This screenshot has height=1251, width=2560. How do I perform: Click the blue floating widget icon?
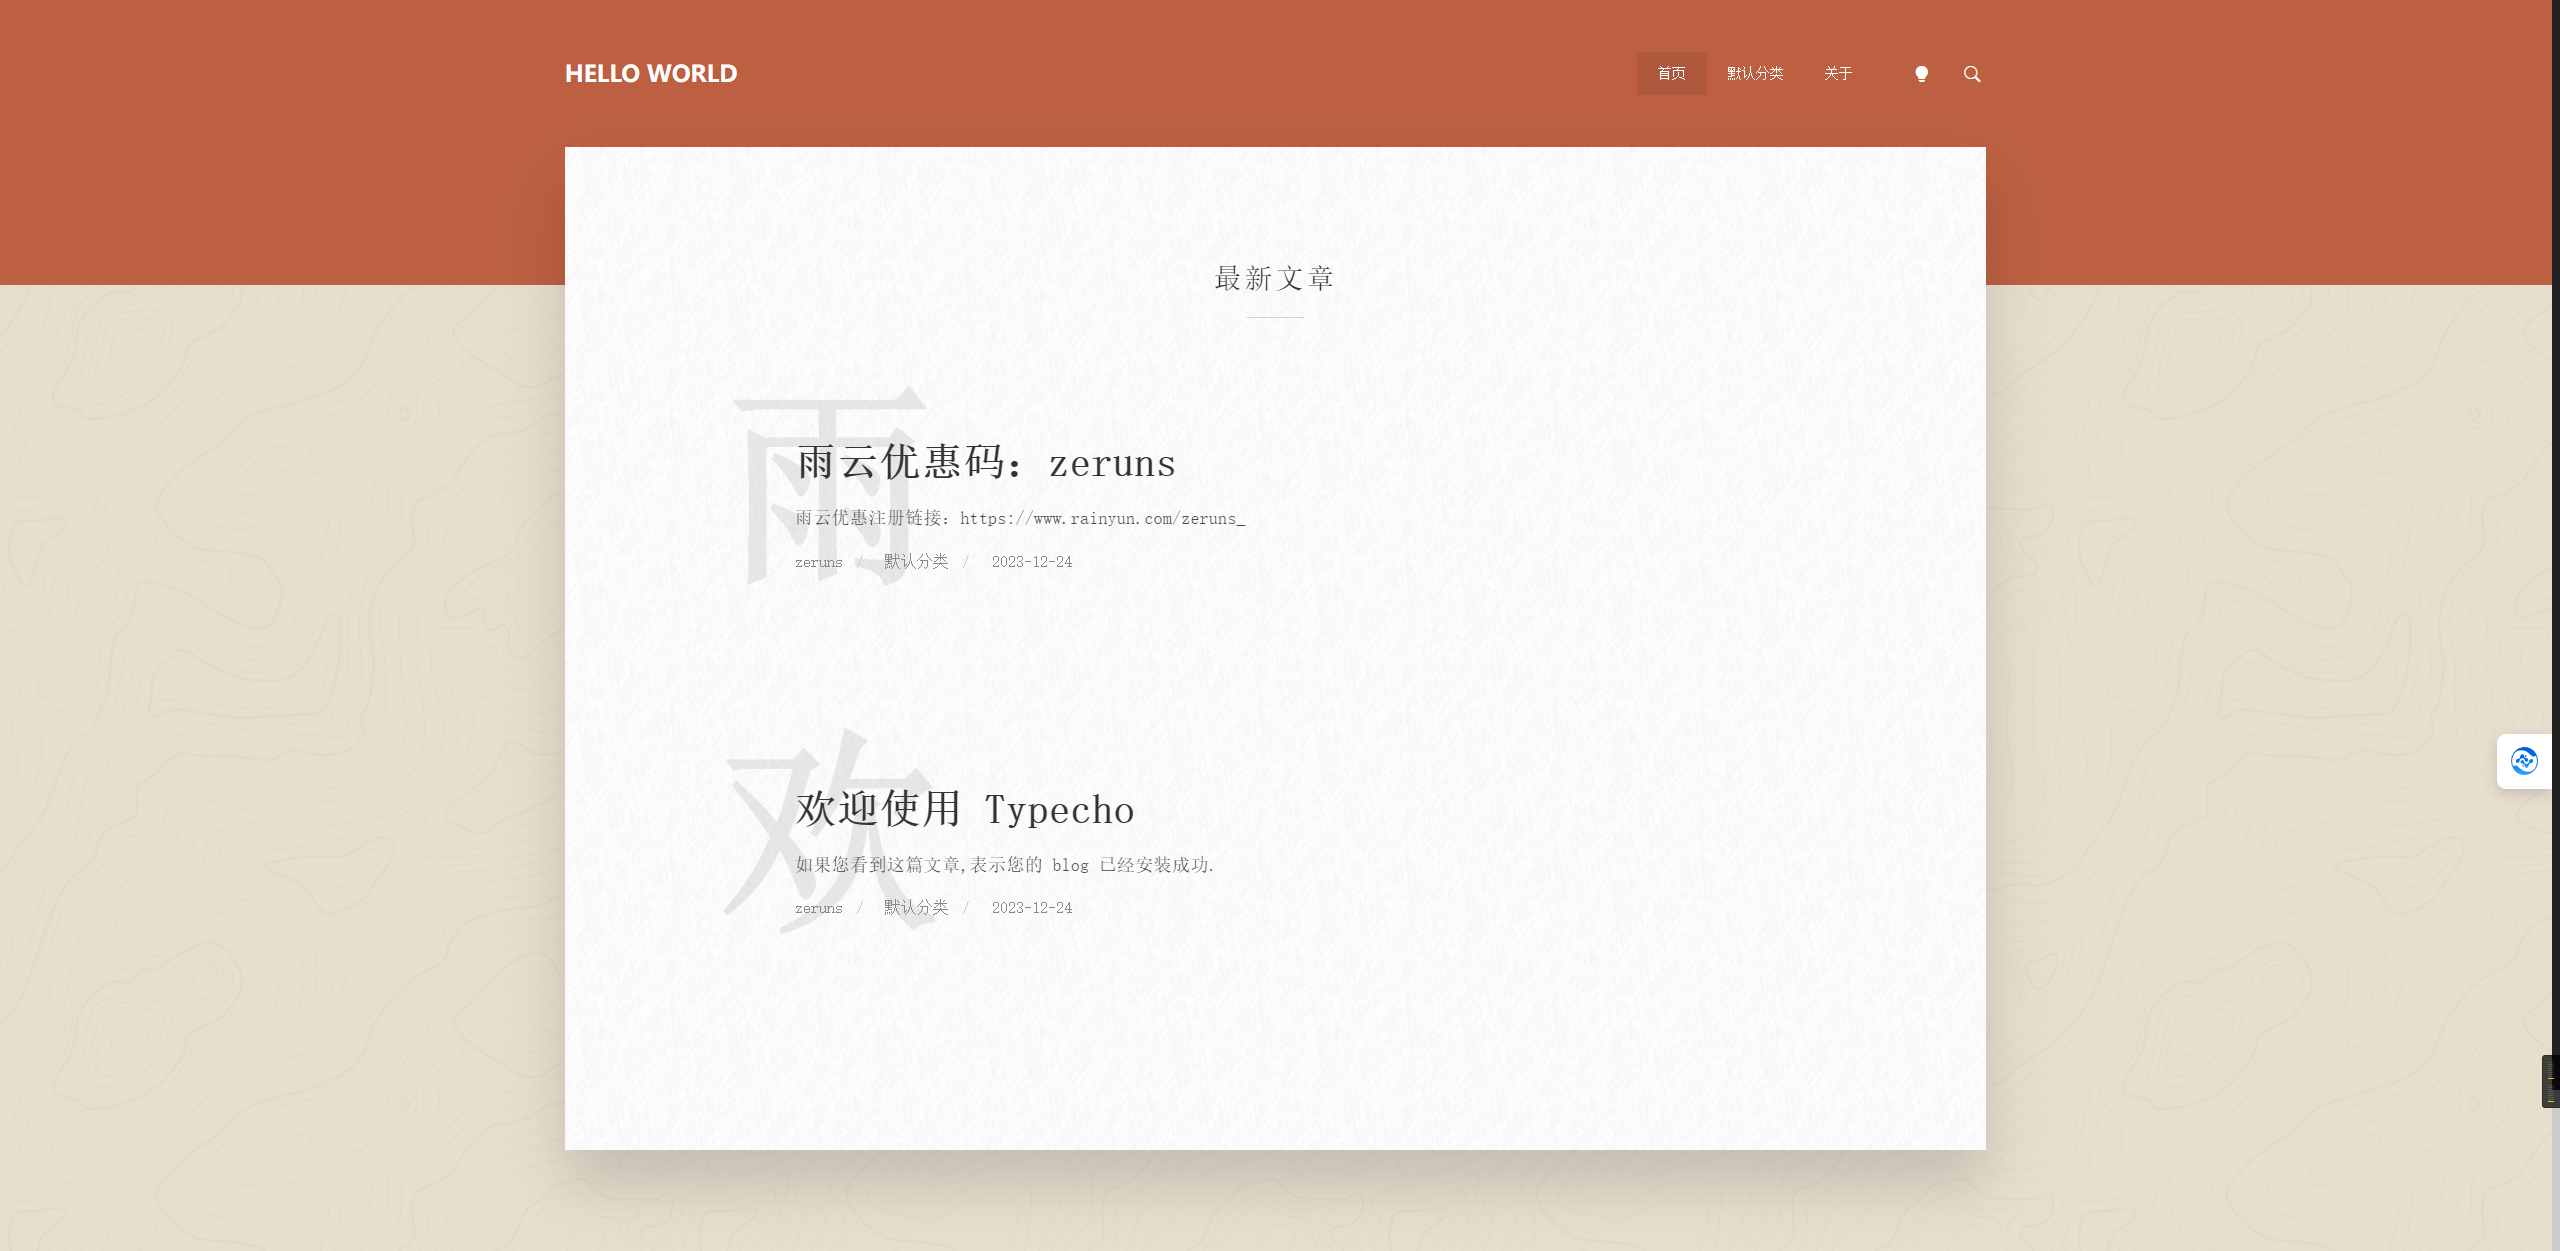pos(2524,761)
